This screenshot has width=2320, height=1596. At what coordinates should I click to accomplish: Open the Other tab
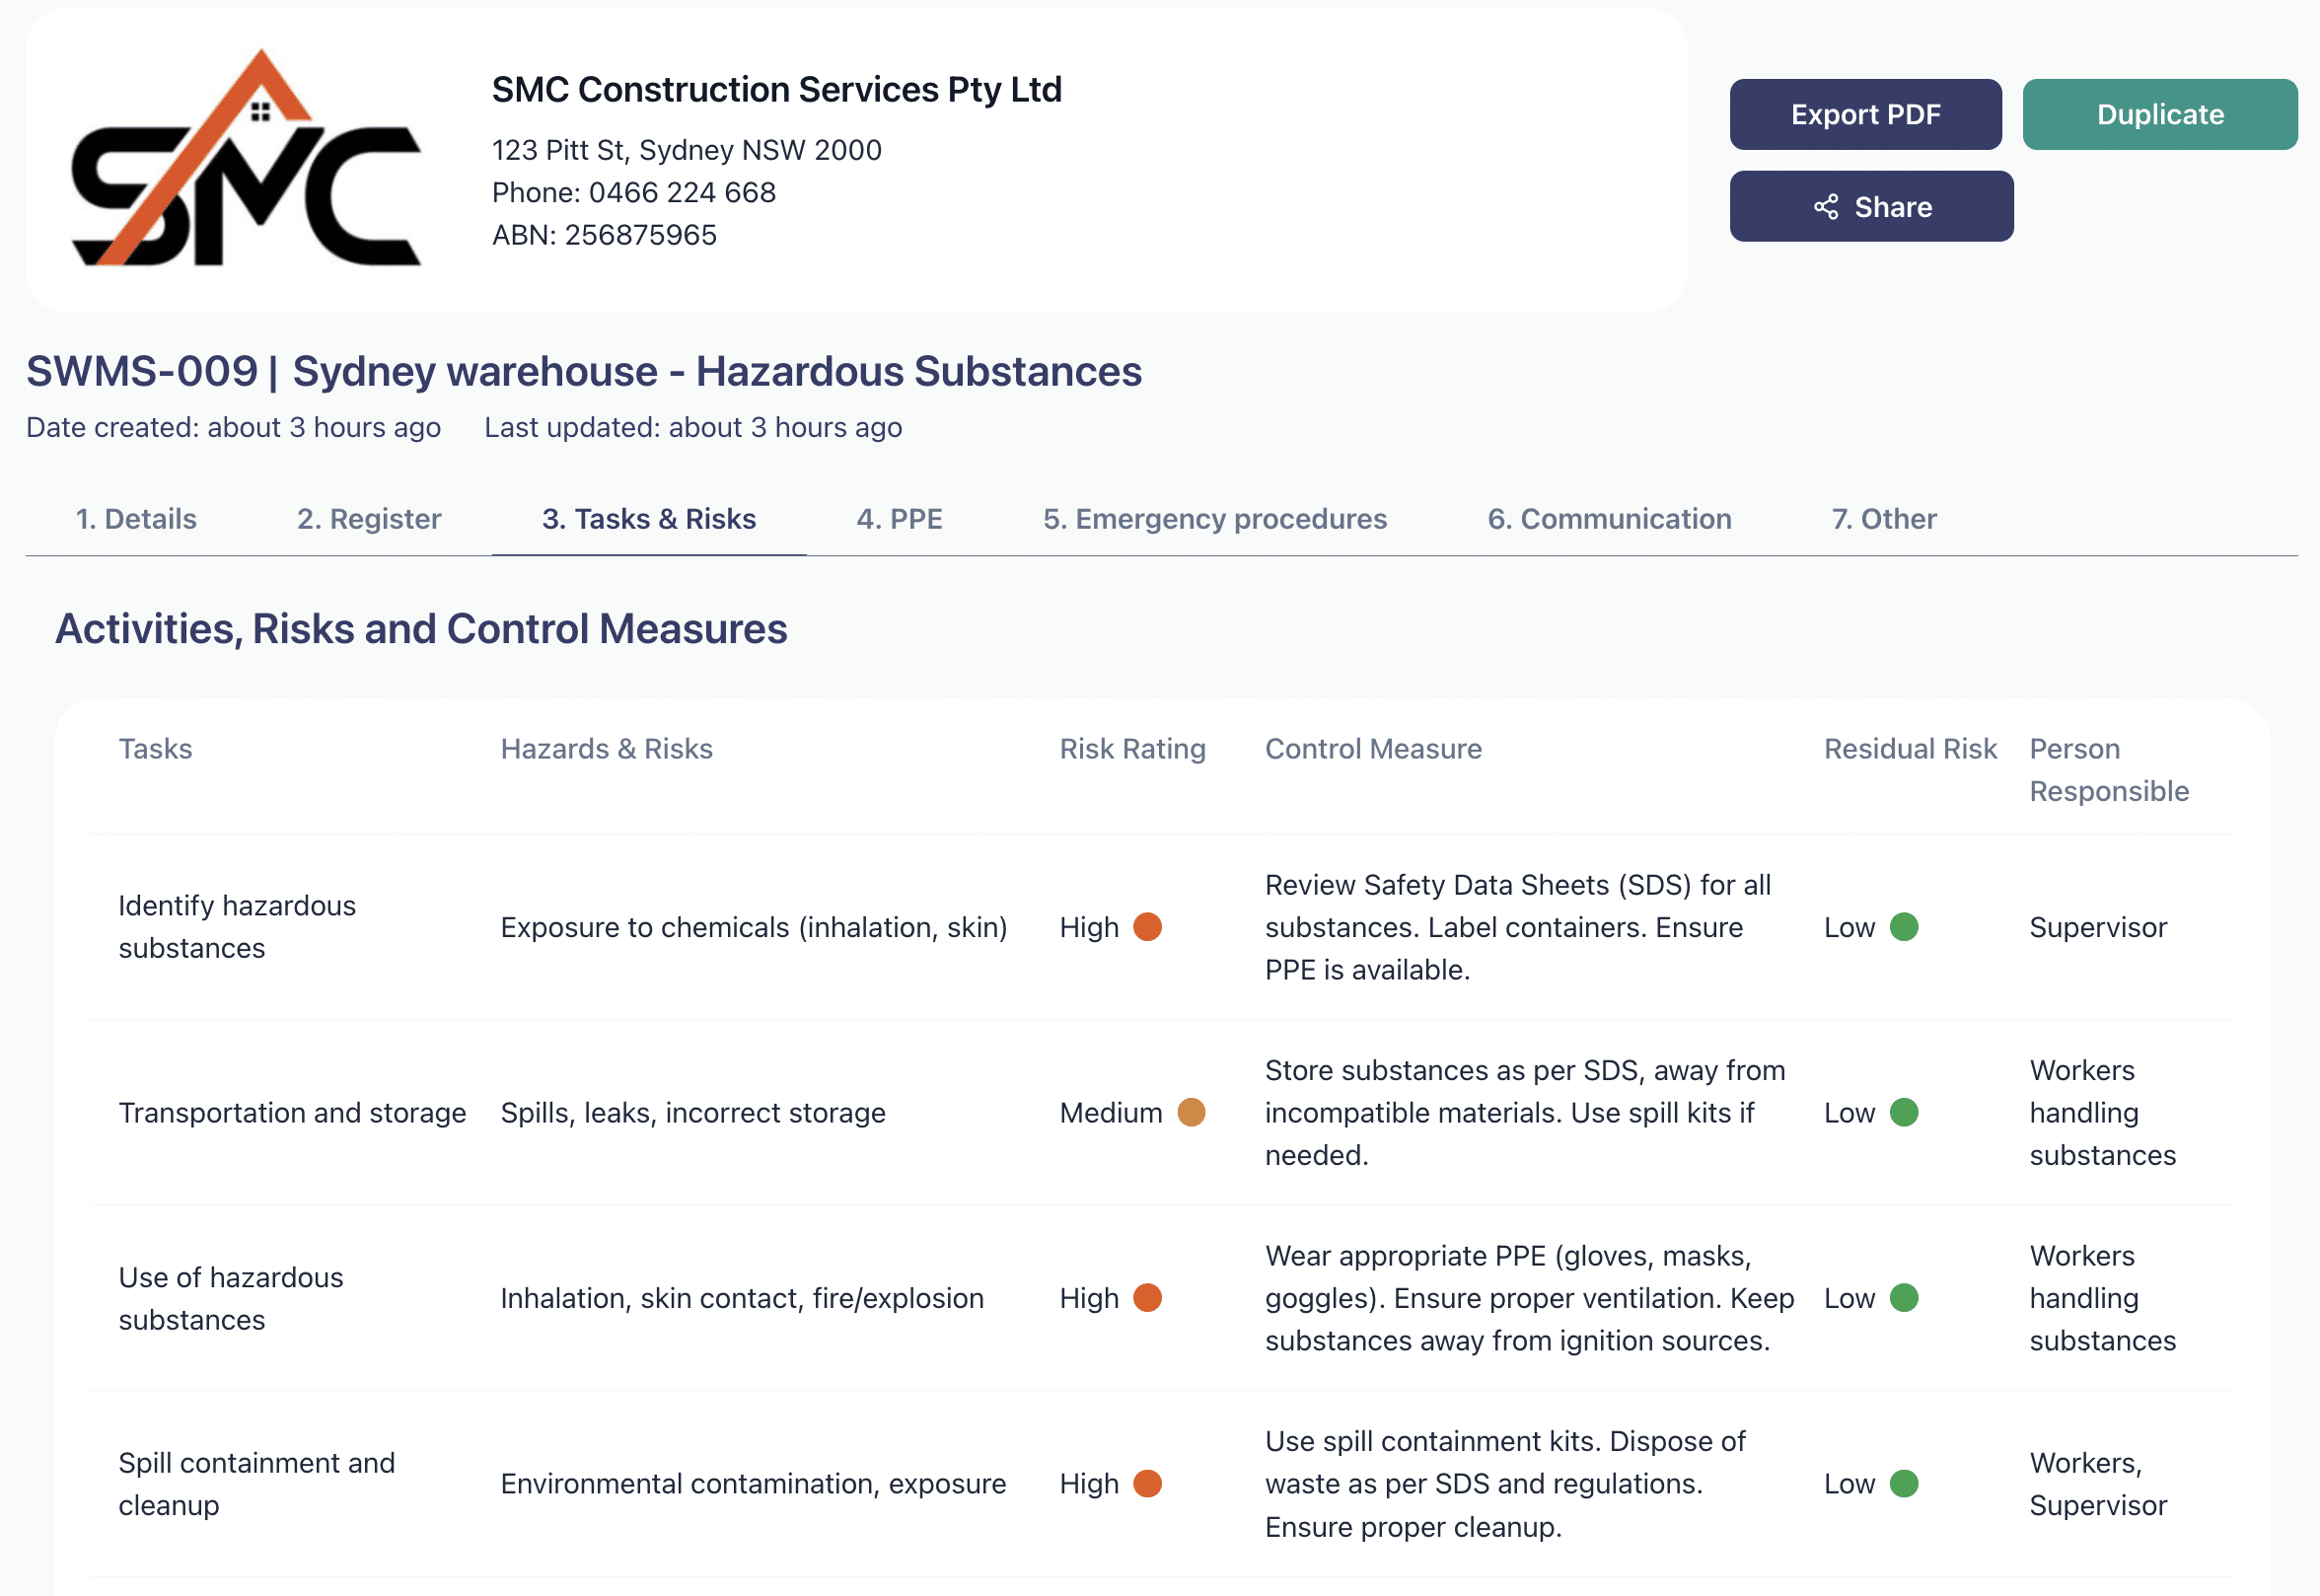(x=1884, y=518)
